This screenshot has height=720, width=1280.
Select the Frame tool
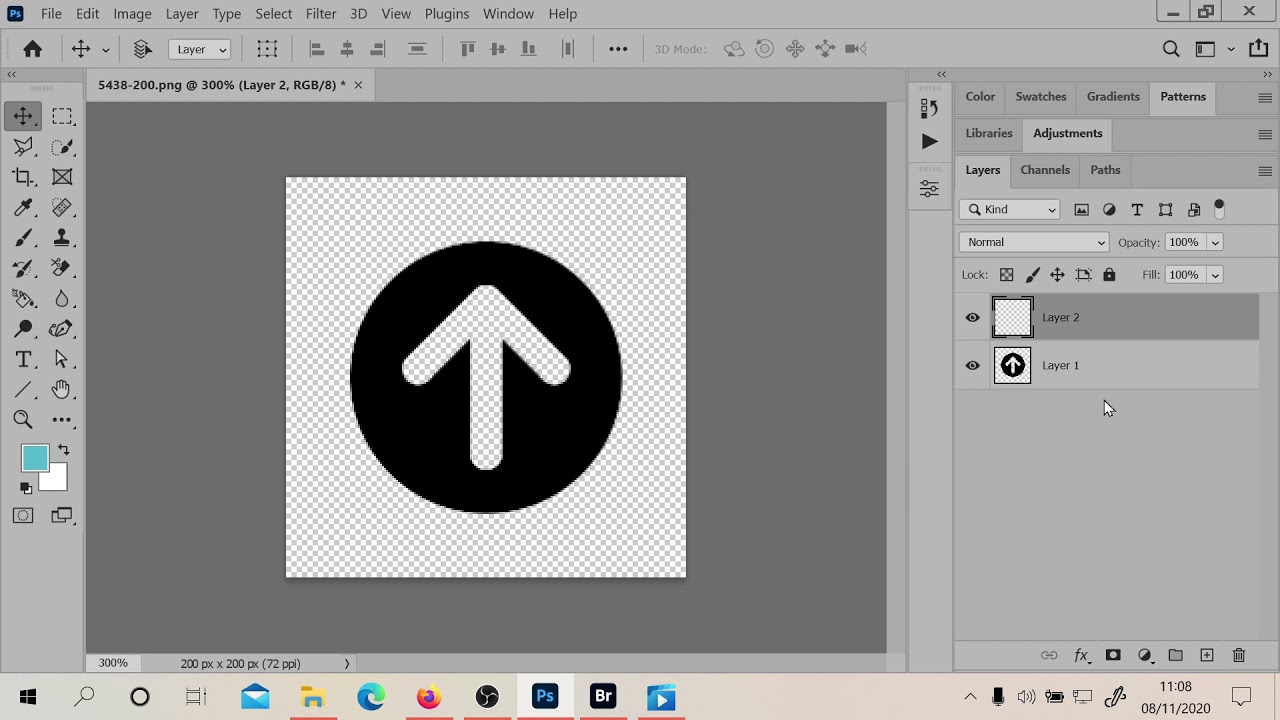[62, 177]
